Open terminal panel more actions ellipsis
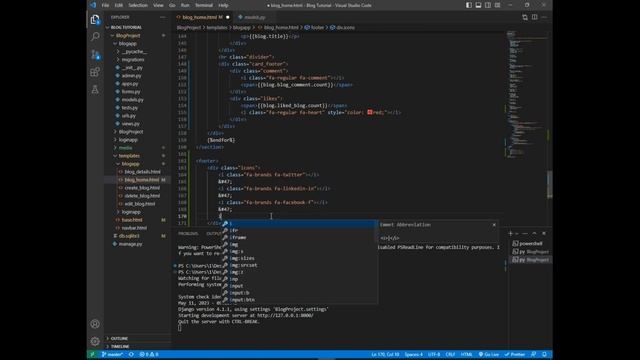The height and width of the screenshot is (360, 640). tap(525, 233)
